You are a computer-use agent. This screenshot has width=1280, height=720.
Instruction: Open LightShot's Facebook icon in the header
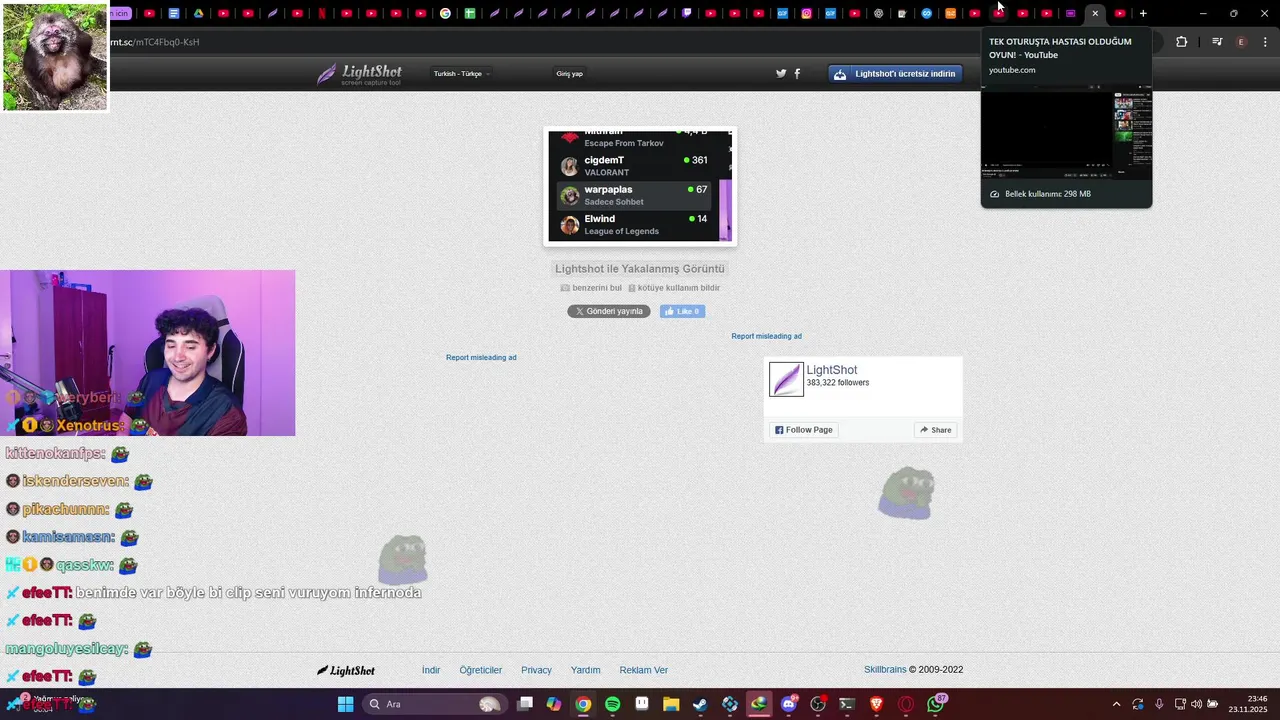click(x=797, y=73)
